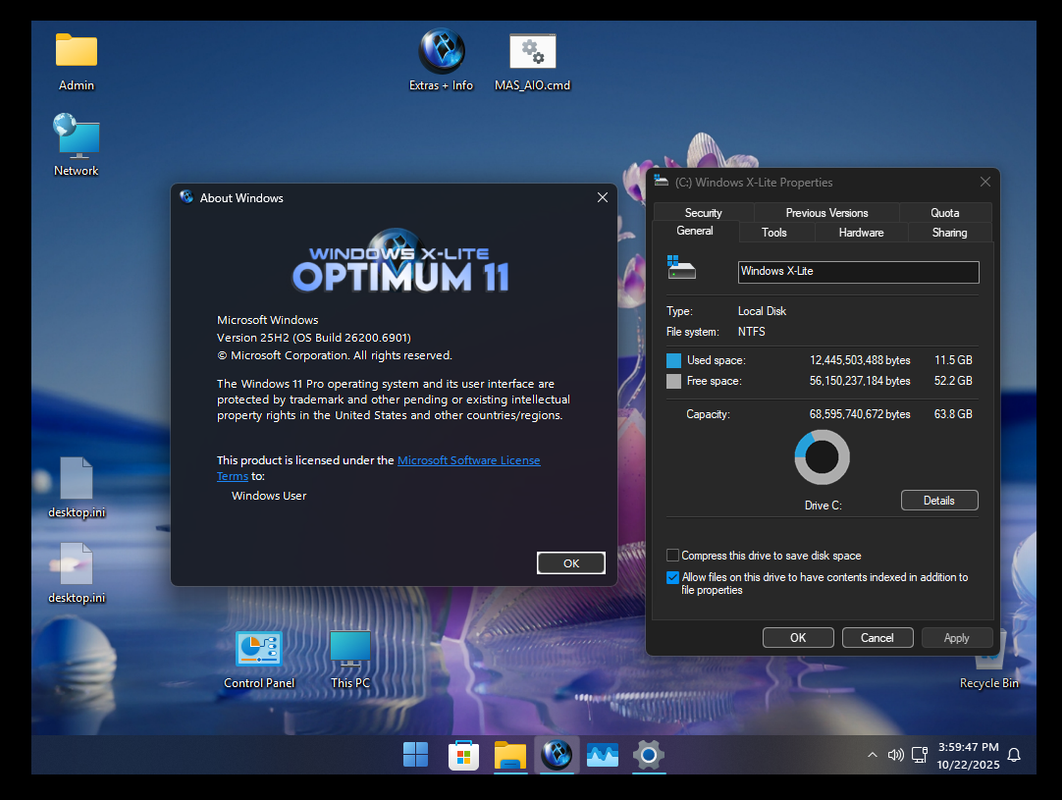Click the blue Used space color swatch
The width and height of the screenshot is (1062, 800).
[x=673, y=360]
